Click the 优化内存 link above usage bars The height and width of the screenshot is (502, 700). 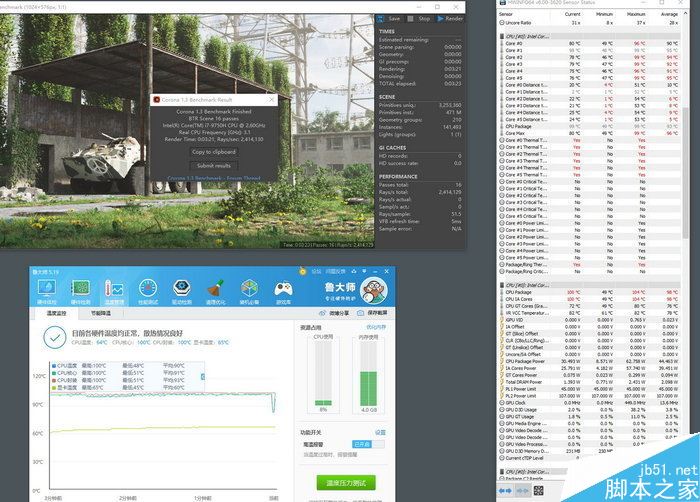[x=376, y=327]
